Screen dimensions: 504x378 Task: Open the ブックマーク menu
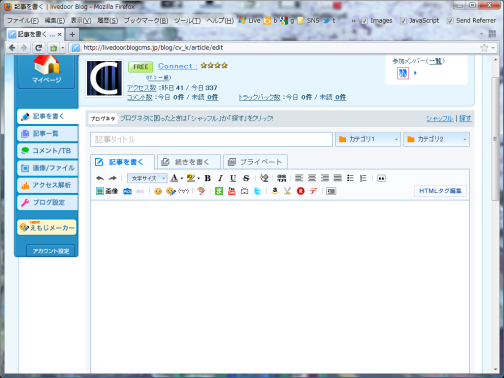click(x=146, y=21)
